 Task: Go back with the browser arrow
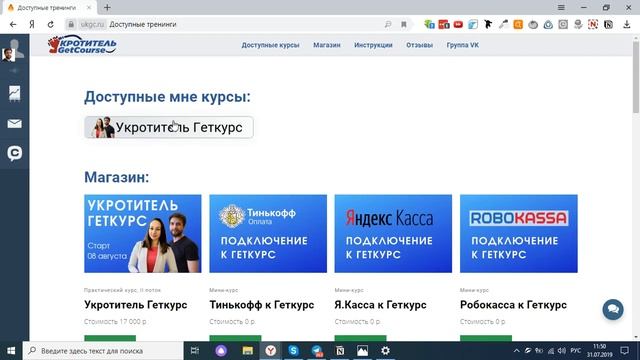(13, 24)
